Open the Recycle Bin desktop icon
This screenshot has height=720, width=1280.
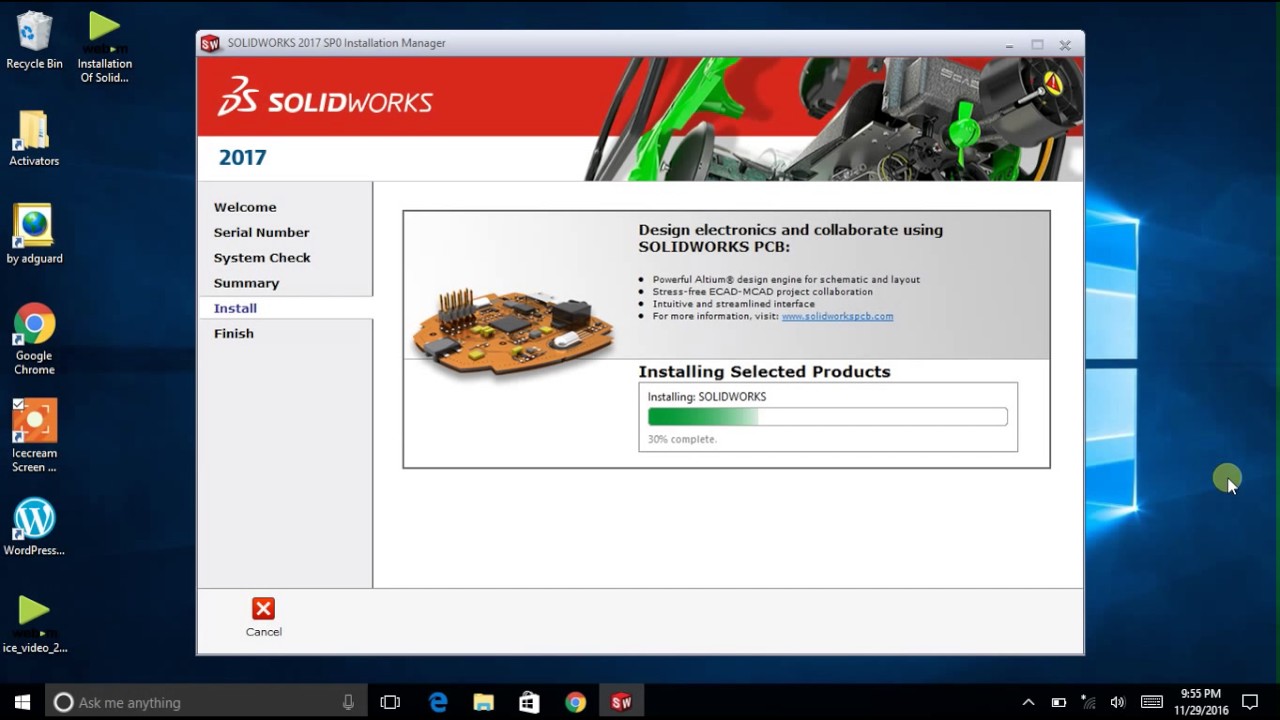pyautogui.click(x=34, y=40)
